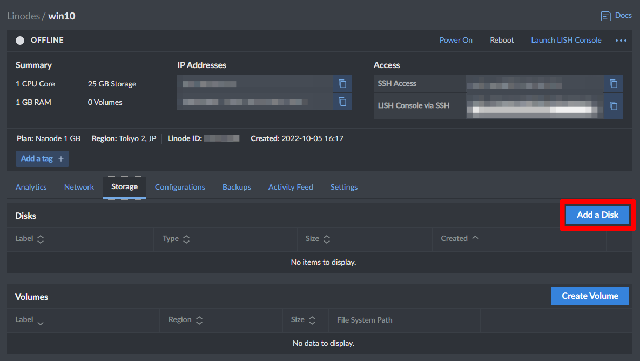The image size is (640, 361).
Task: Open the more actions ellipsis menu
Action: tap(621, 40)
